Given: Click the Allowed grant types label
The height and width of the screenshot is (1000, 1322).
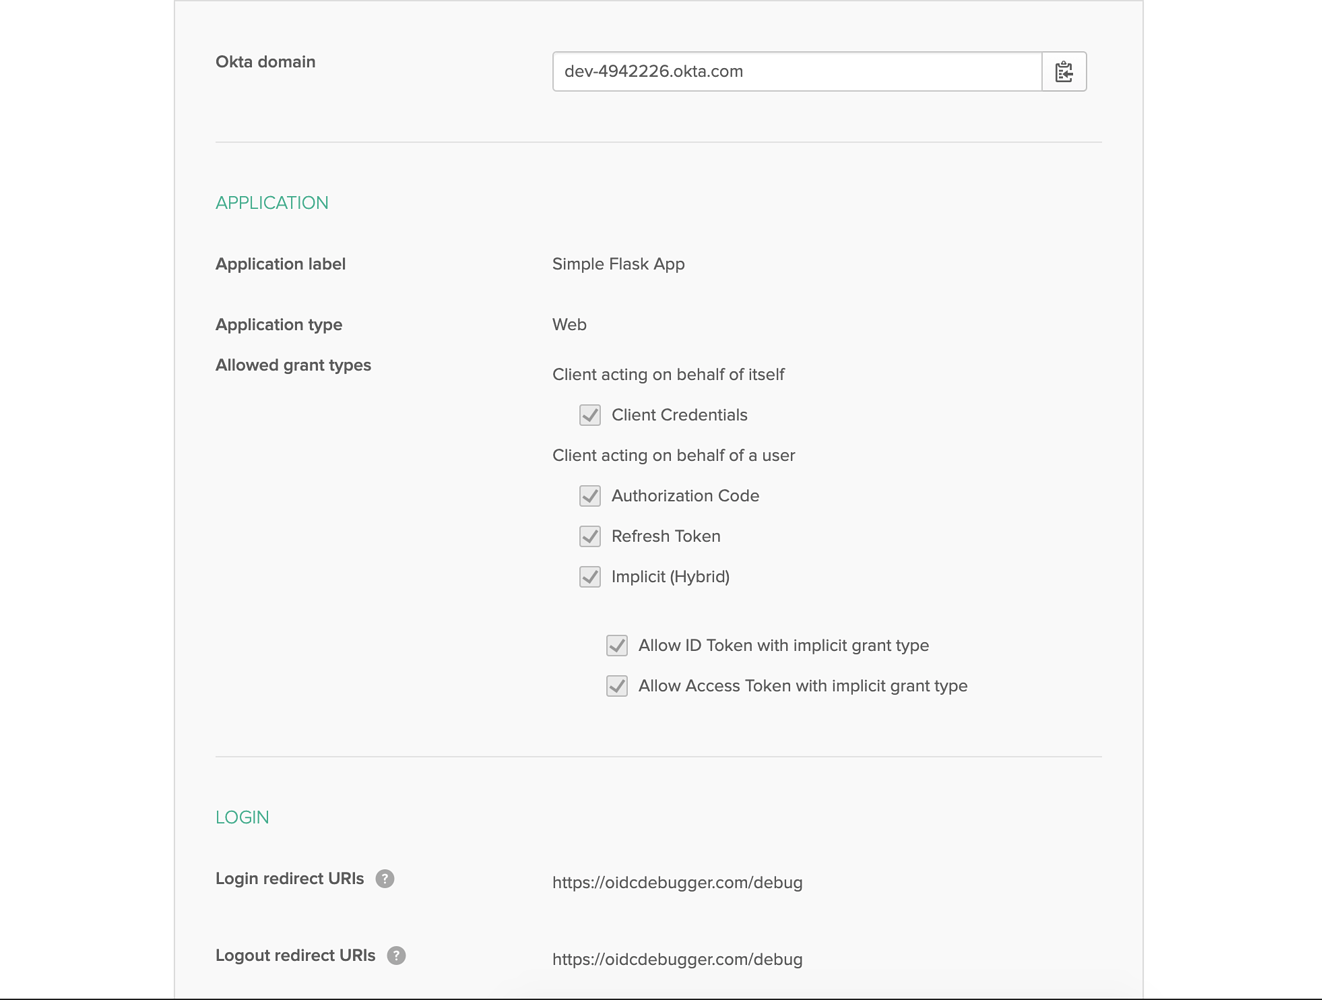Looking at the screenshot, I should [293, 366].
